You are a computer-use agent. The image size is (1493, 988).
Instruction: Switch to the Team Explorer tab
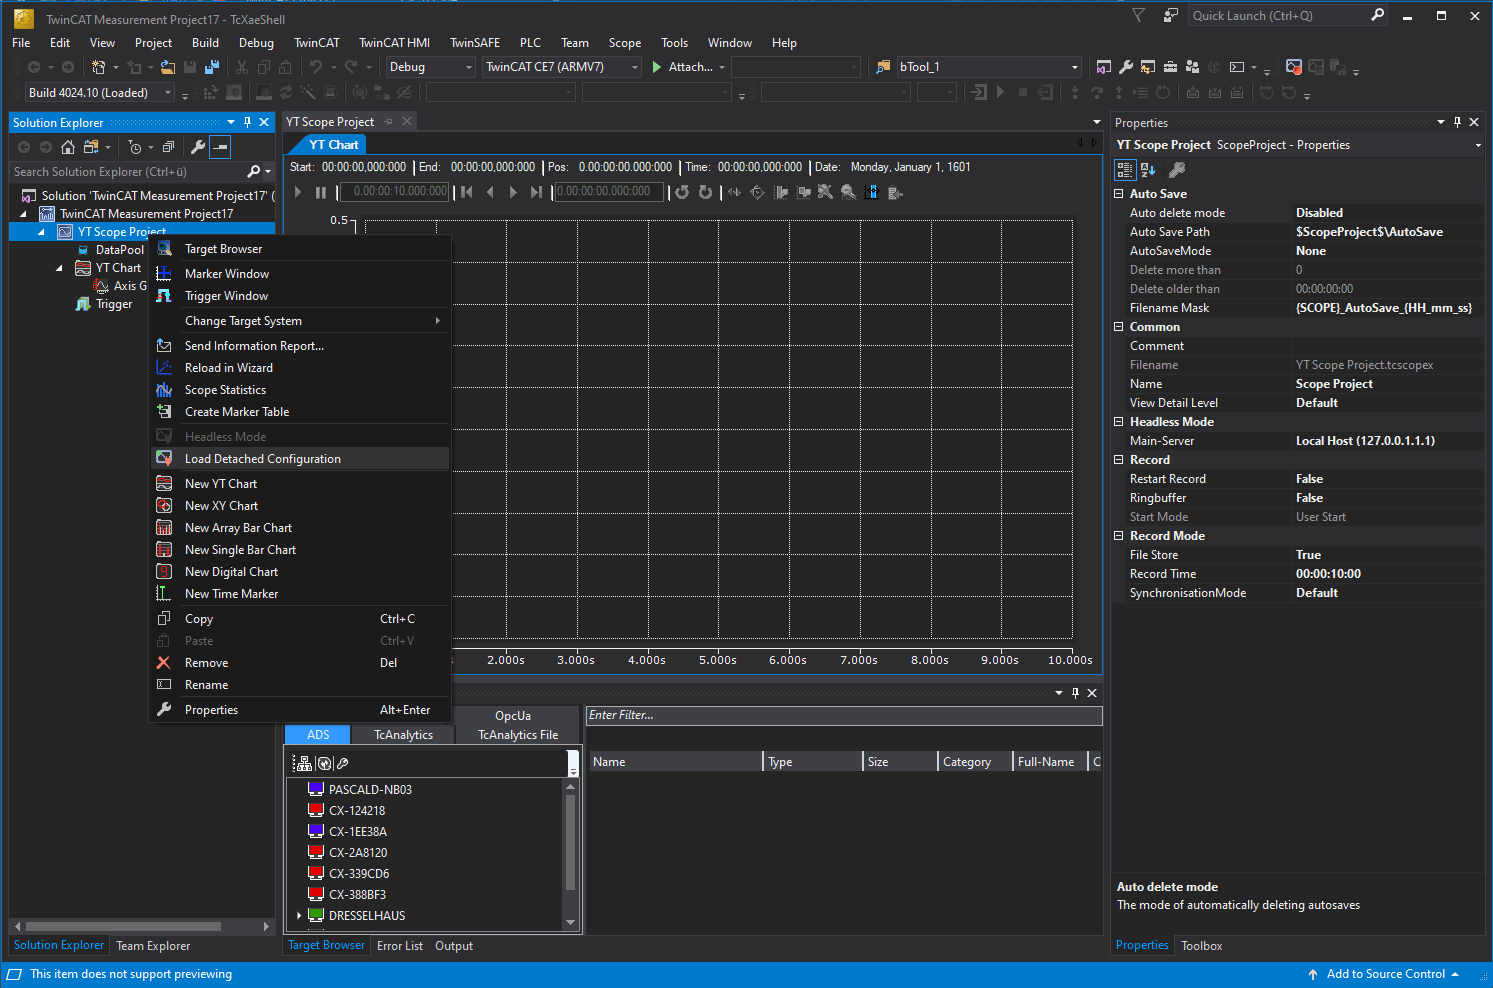153,946
